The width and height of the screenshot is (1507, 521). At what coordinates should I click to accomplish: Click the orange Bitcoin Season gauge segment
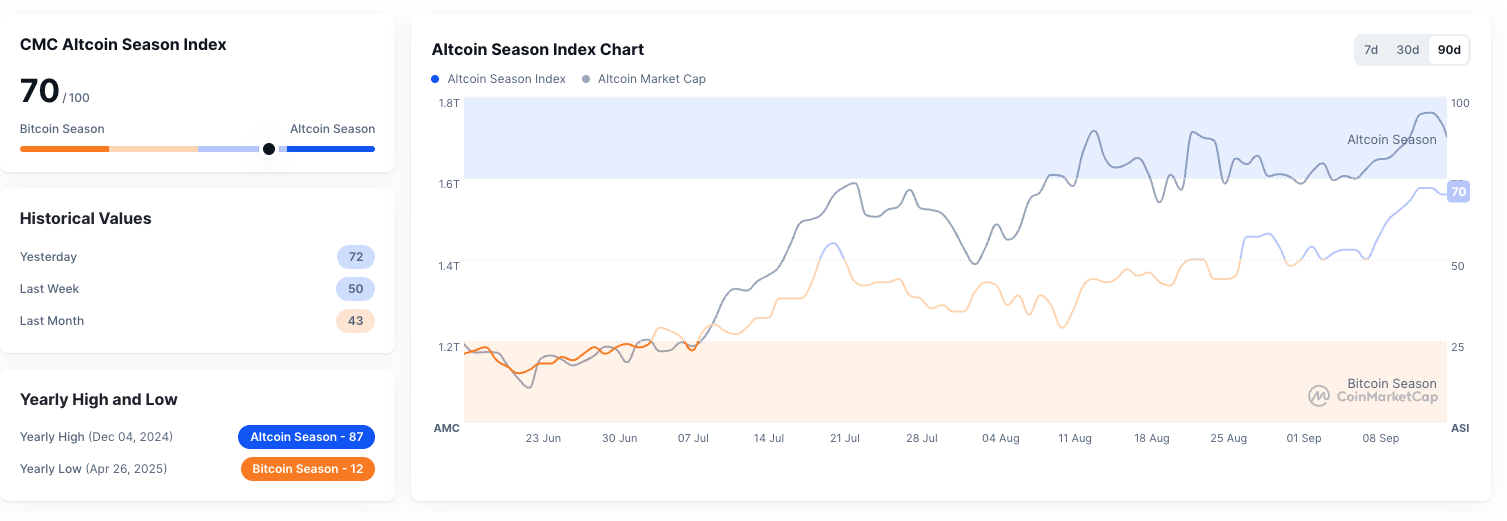pyautogui.click(x=64, y=149)
